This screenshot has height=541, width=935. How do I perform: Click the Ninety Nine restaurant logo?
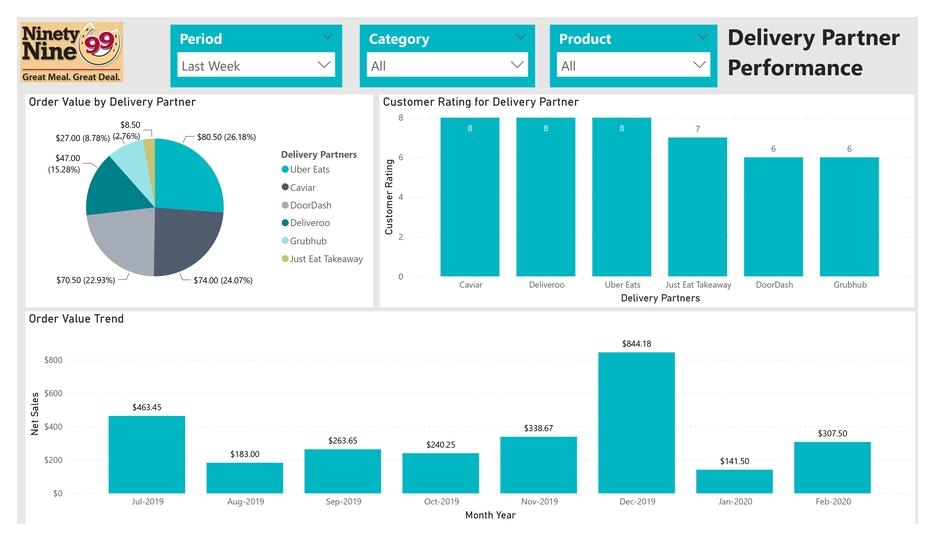[72, 52]
